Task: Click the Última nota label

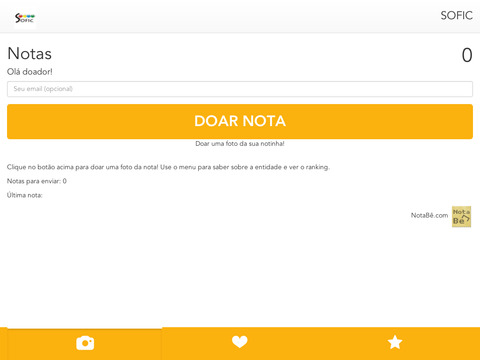Action: pos(25,195)
